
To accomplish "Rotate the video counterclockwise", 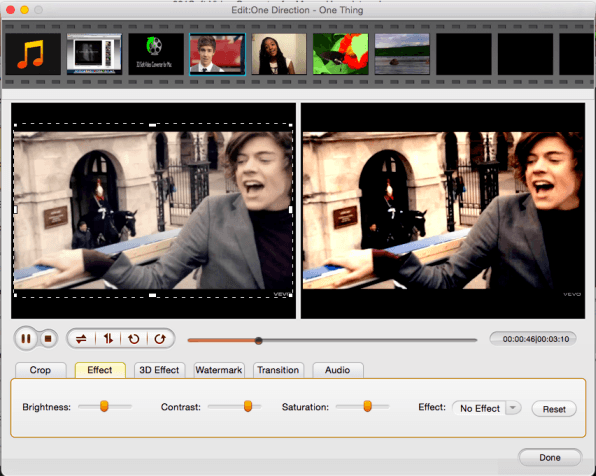I will pos(134,338).
